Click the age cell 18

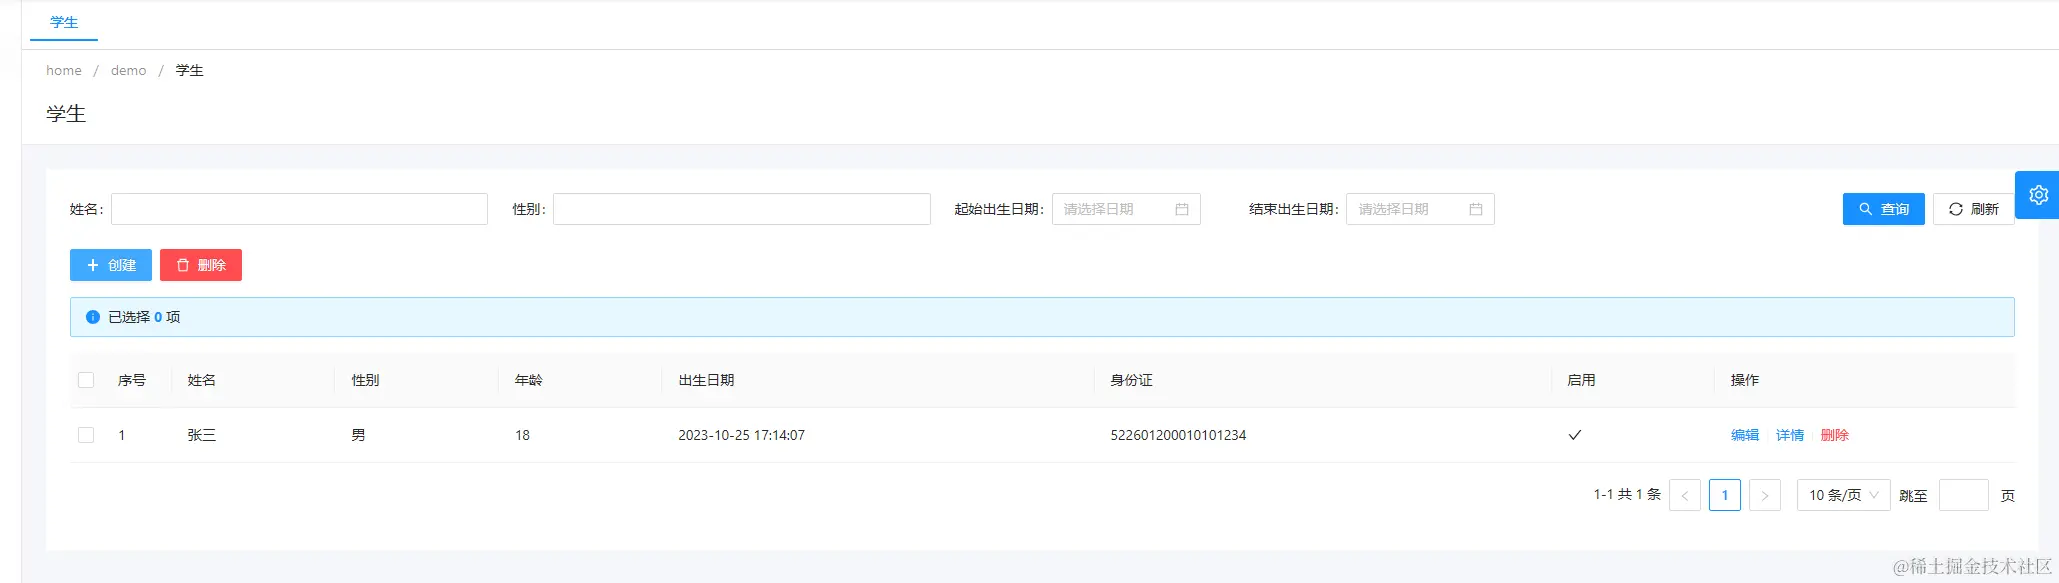coord(522,435)
